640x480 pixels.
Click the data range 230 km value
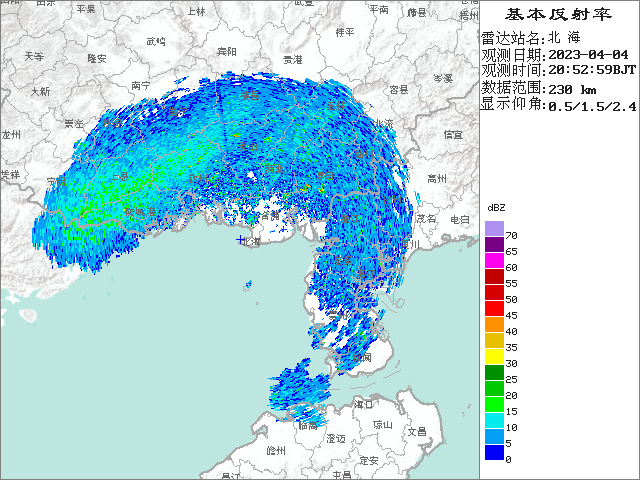(x=572, y=89)
